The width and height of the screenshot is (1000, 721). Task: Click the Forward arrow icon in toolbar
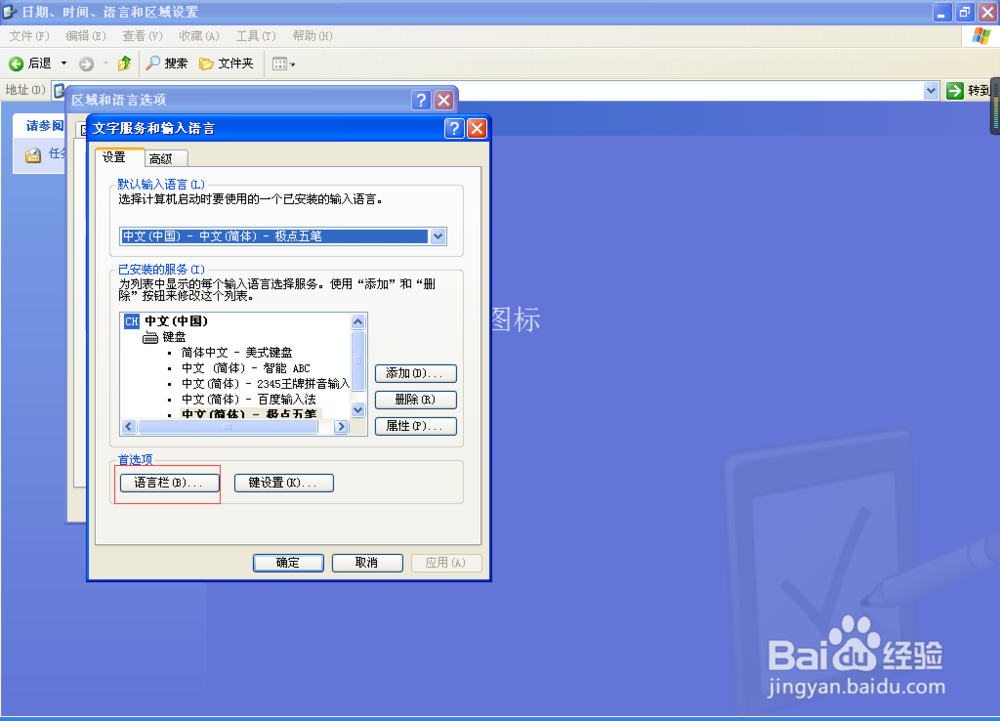tap(86, 64)
